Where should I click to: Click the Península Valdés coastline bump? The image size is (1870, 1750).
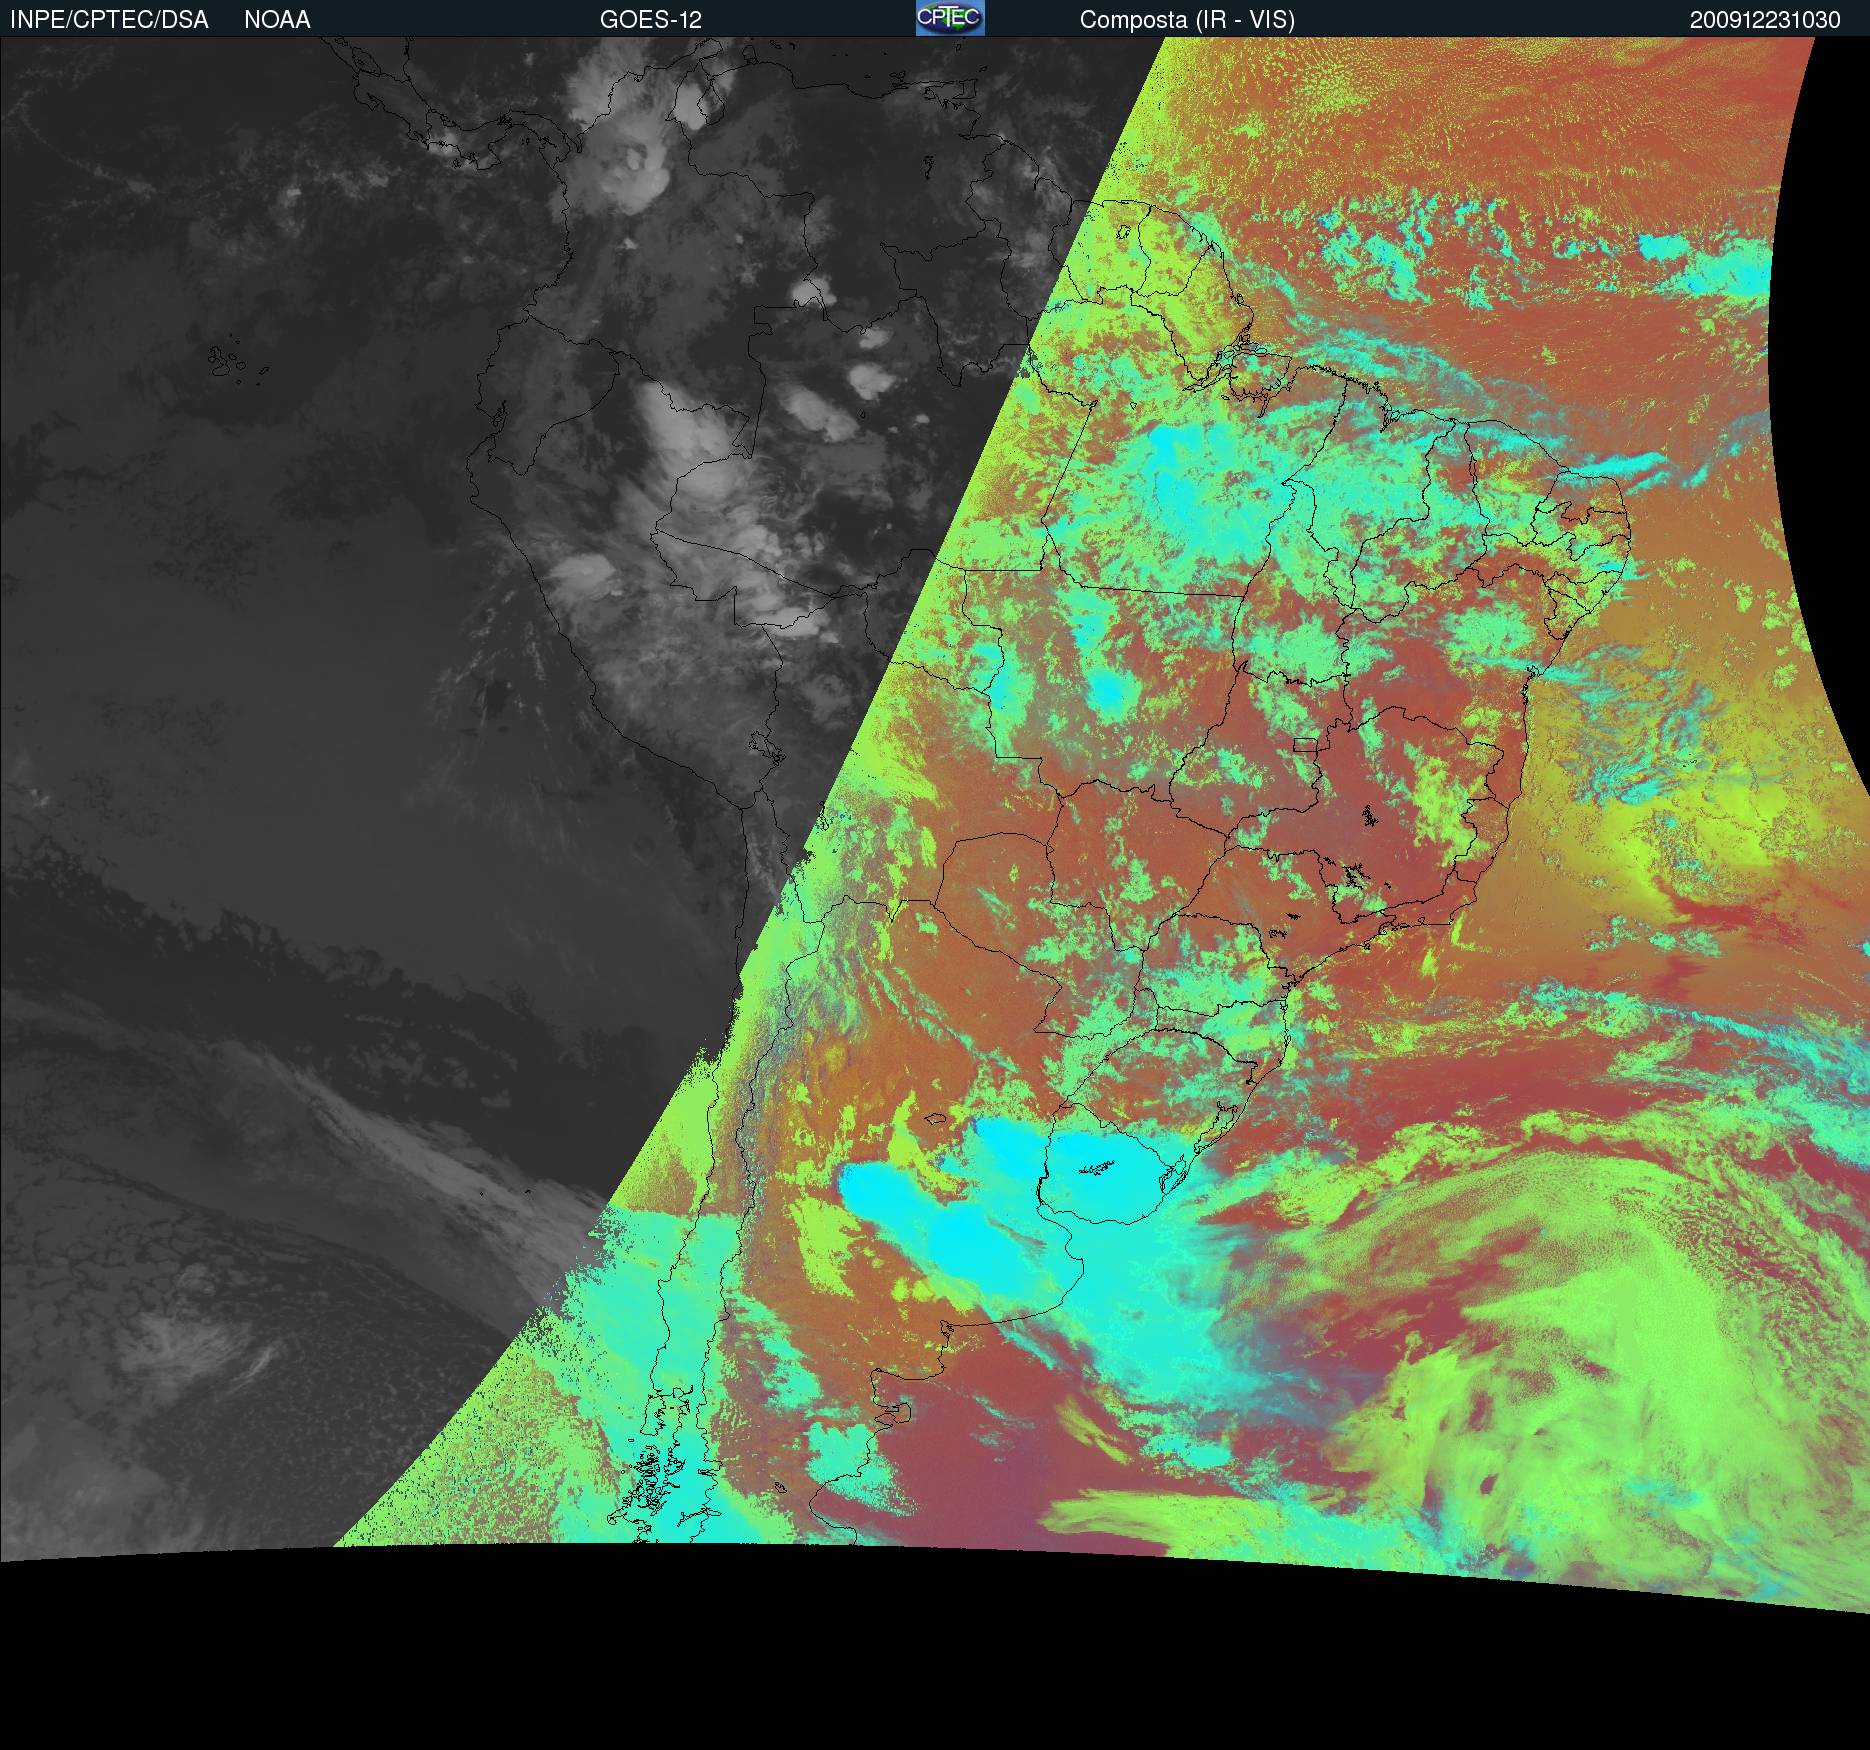pyautogui.click(x=903, y=1412)
